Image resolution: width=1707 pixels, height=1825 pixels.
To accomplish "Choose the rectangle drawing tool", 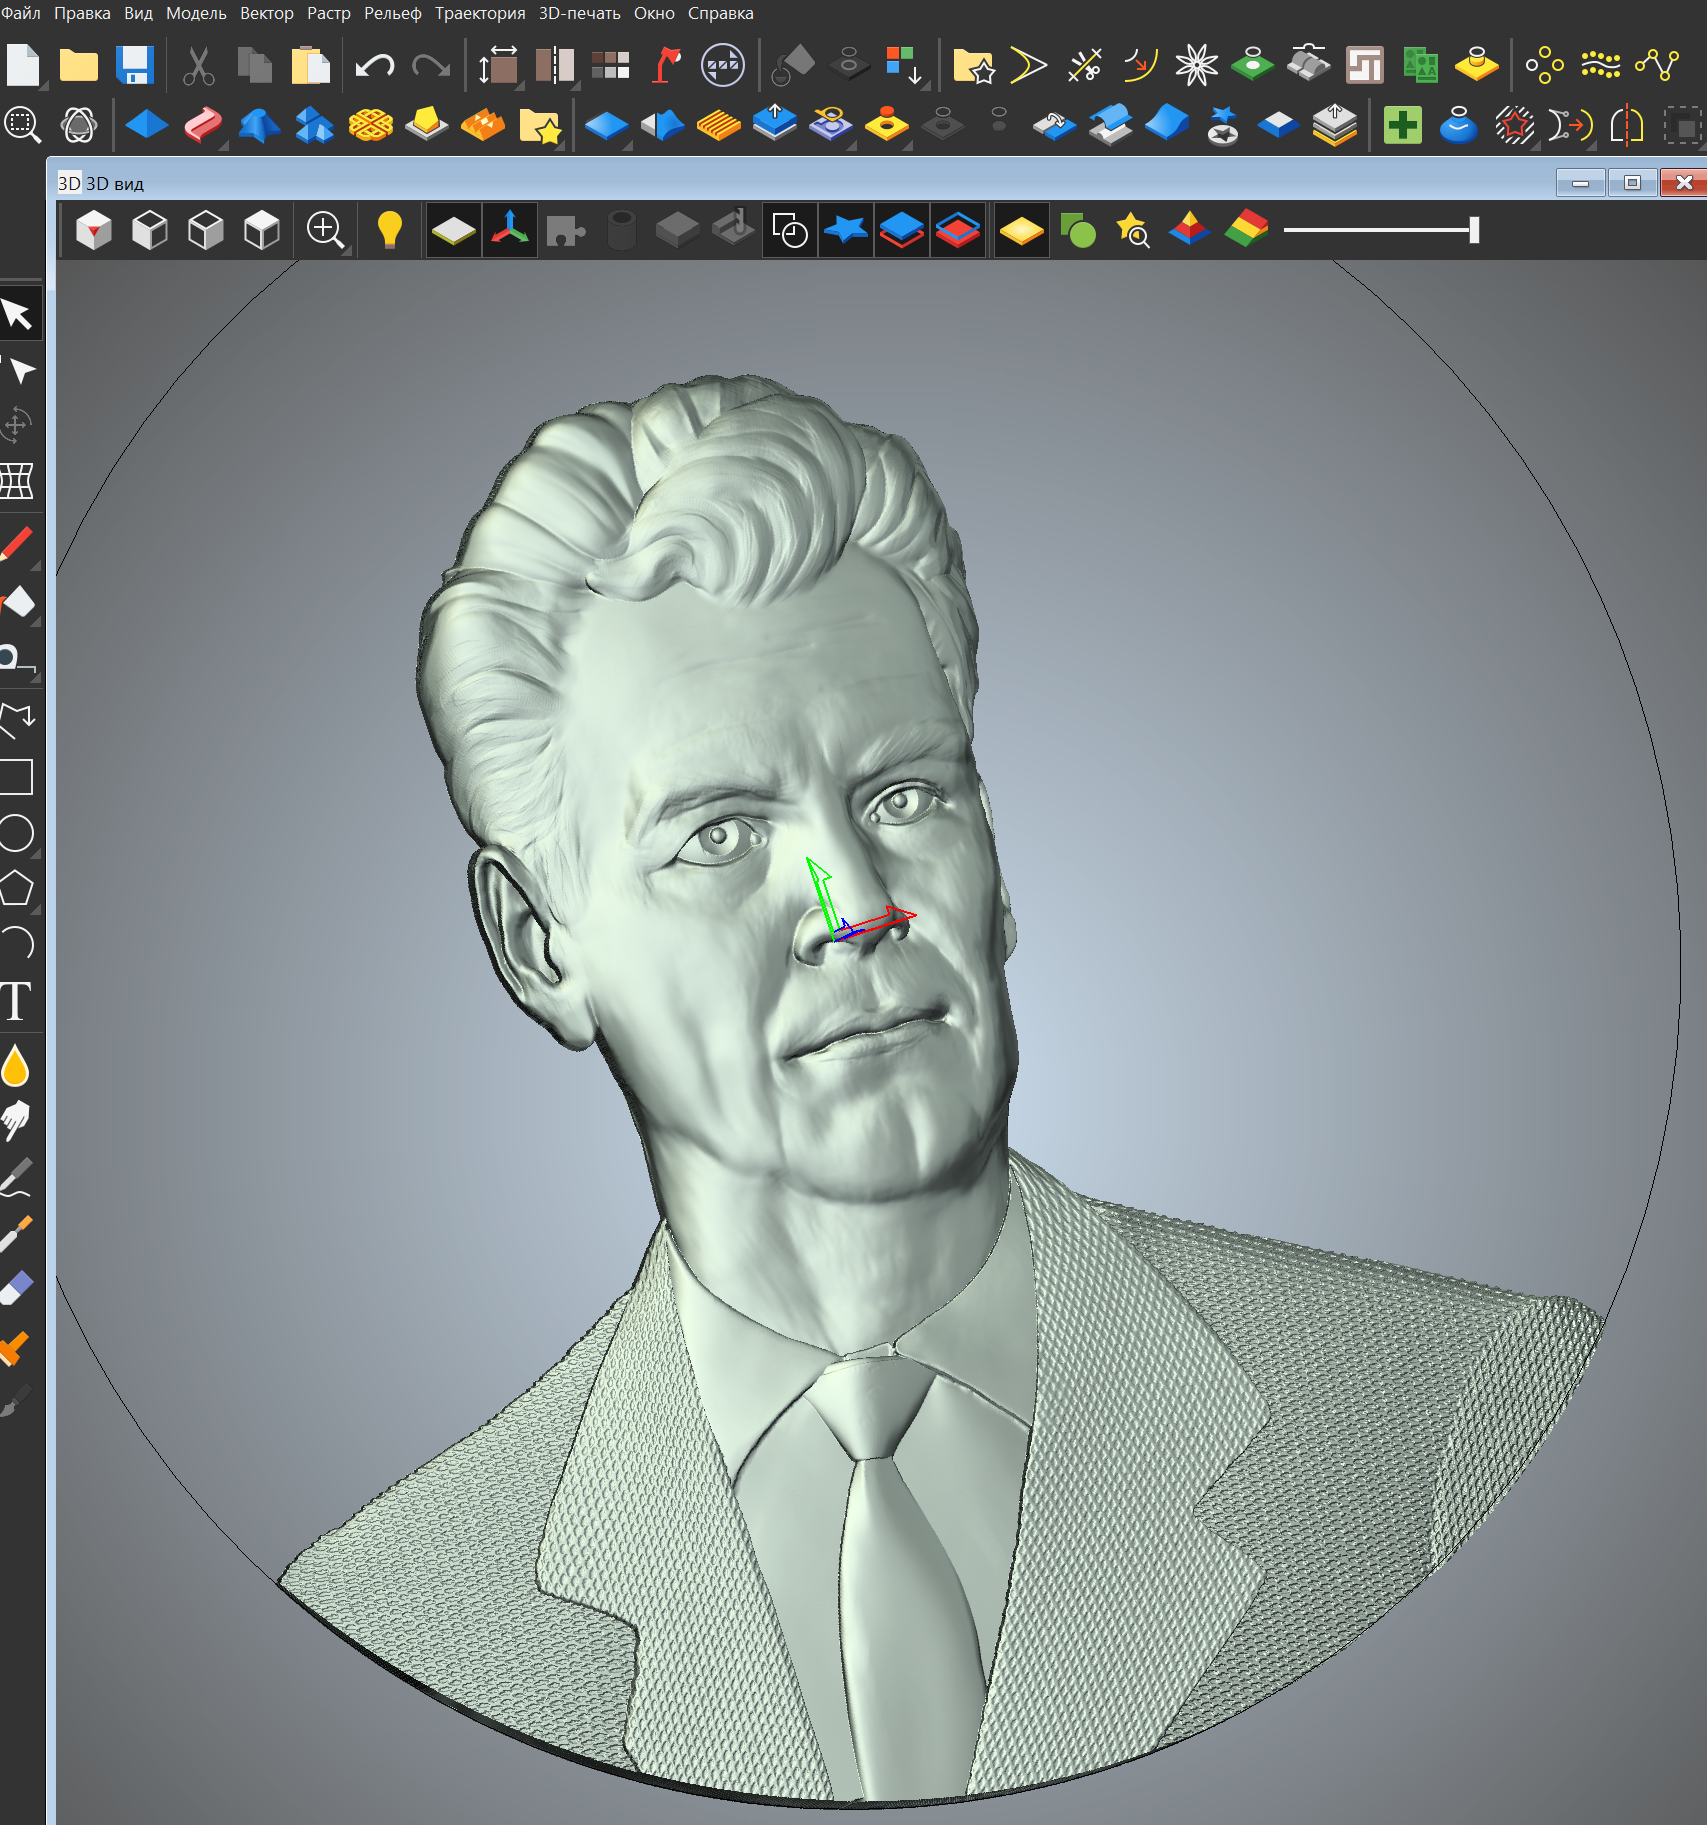I will click(16, 777).
